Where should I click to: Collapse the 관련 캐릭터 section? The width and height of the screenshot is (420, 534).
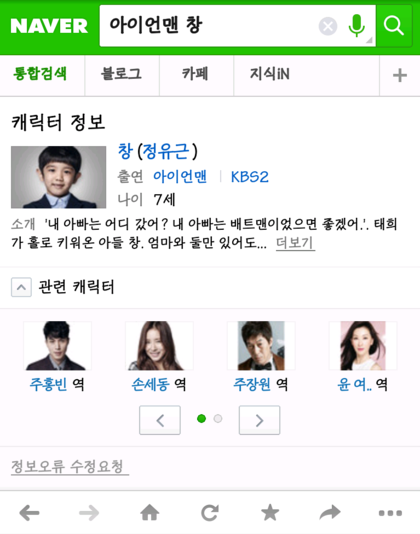point(21,287)
